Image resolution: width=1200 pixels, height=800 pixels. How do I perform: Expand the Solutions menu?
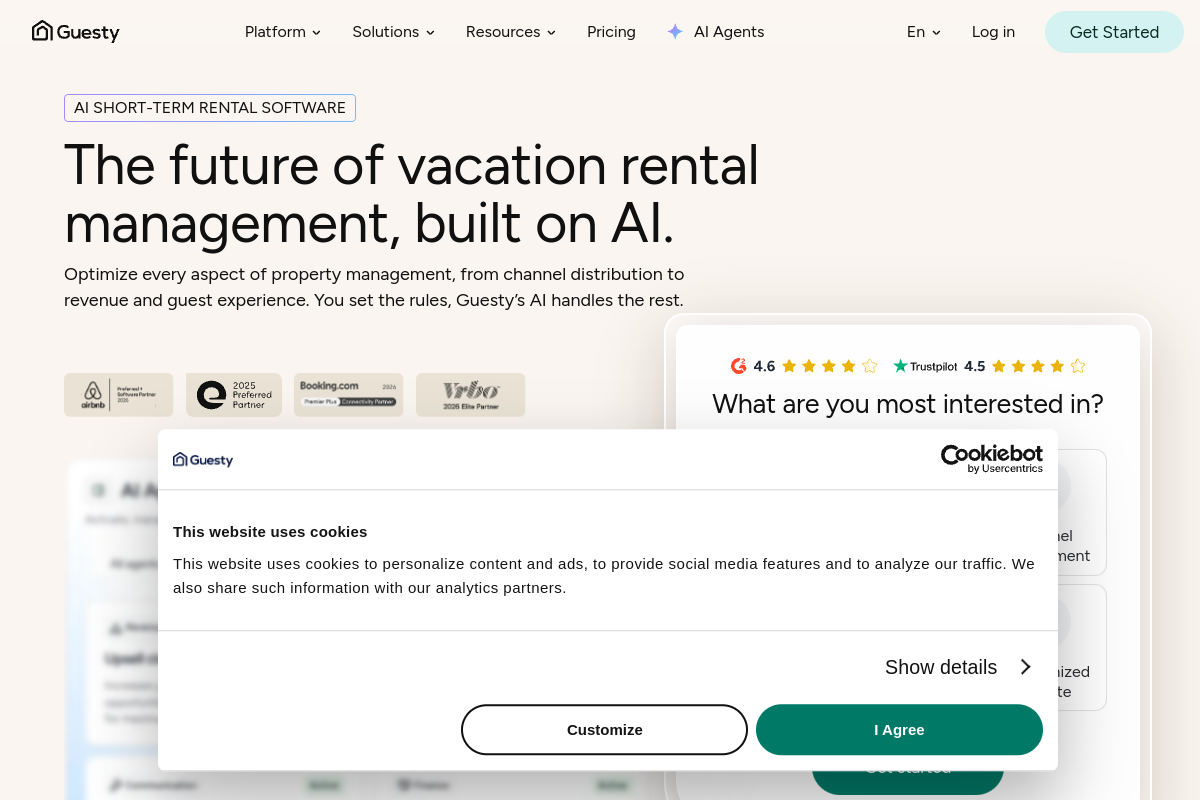pos(393,32)
